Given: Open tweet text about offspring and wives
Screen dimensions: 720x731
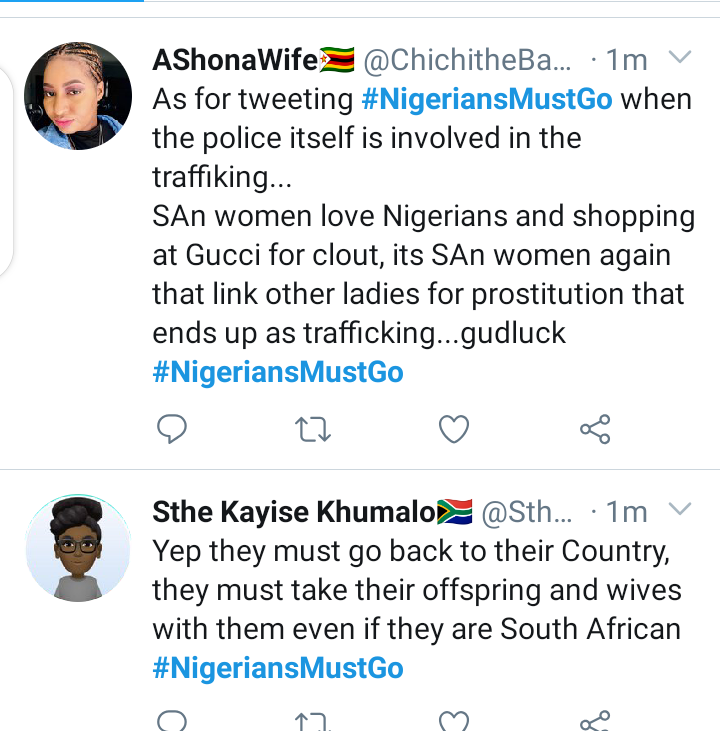Looking at the screenshot, I should 416,590.
